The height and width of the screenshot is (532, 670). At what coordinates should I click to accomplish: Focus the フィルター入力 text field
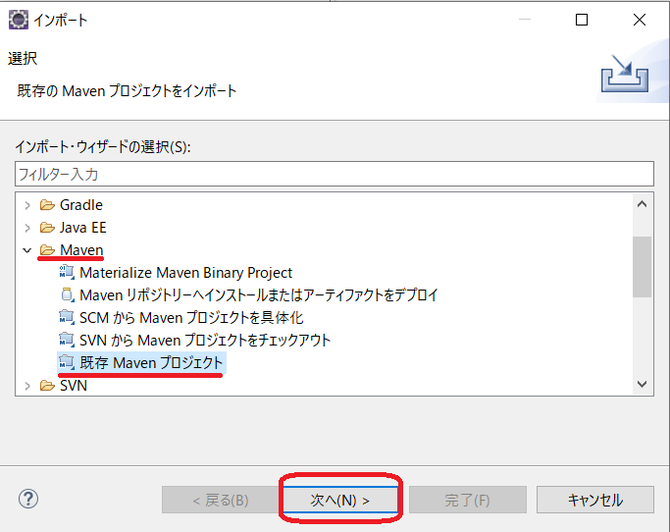tap(334, 174)
